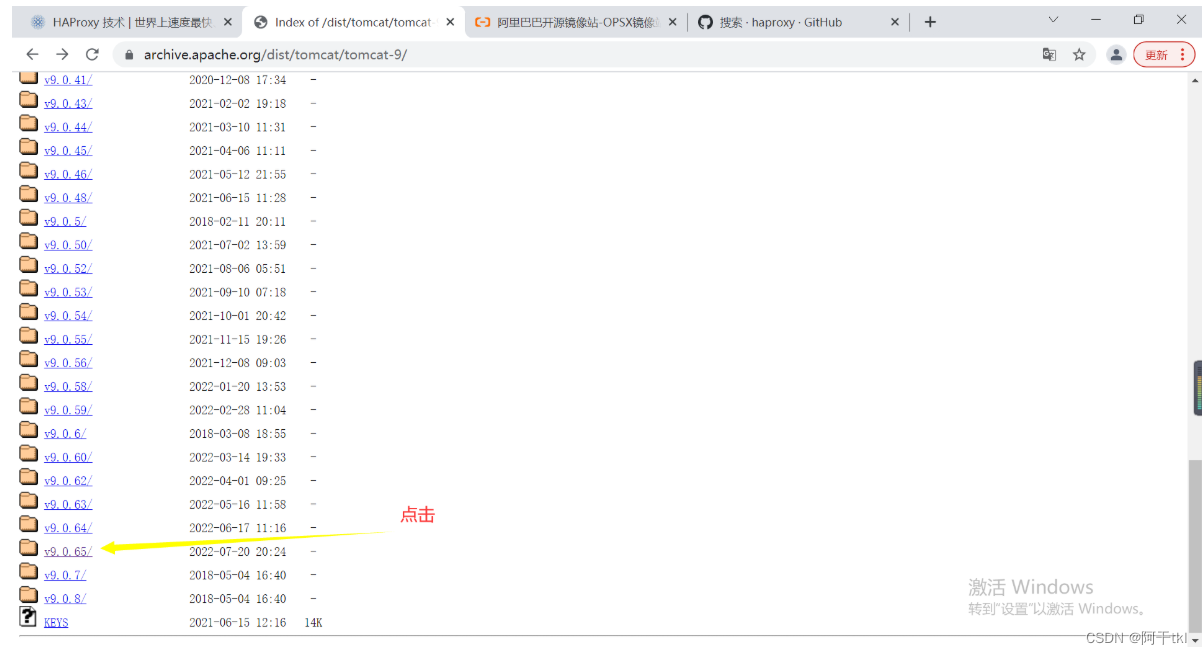The height and width of the screenshot is (654, 1202).
Task: Open the v9.0.53/ directory link
Action: tap(68, 292)
